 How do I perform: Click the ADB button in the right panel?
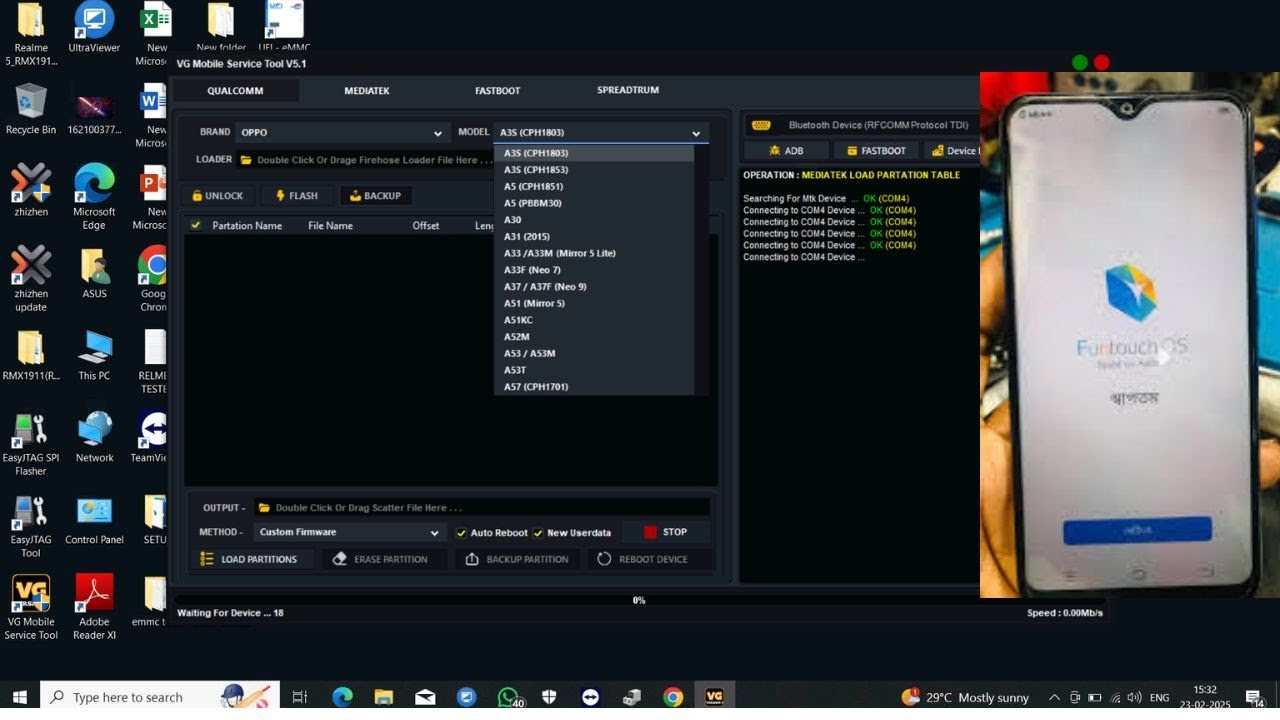(x=786, y=151)
